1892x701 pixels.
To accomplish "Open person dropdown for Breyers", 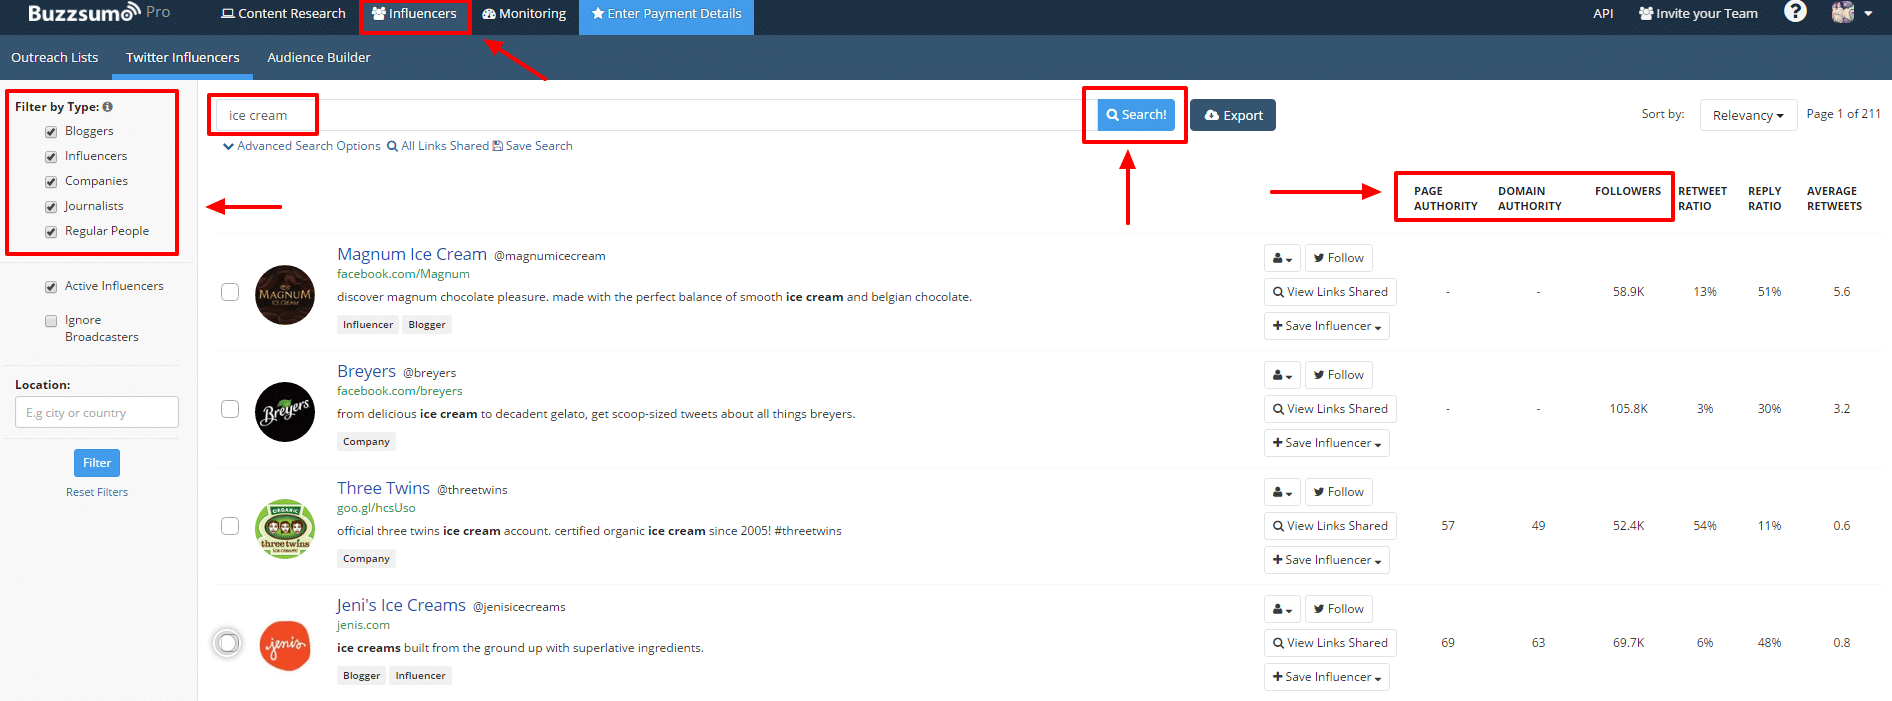I will point(1282,375).
